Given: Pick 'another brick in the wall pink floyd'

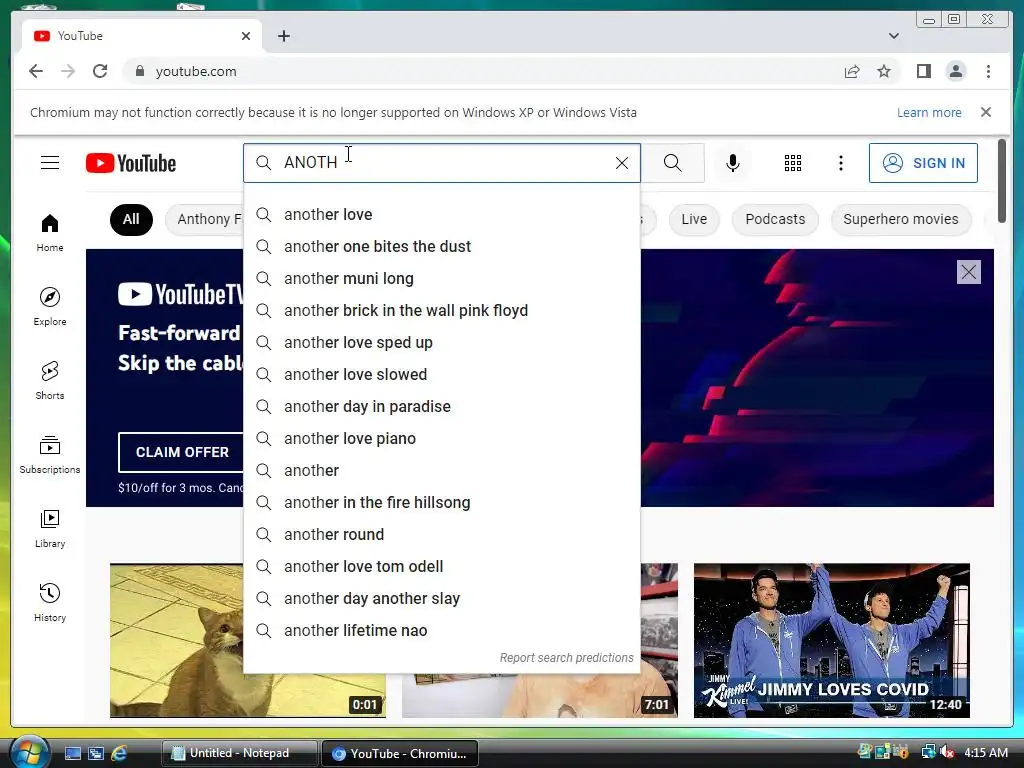Looking at the screenshot, I should 442,310.
